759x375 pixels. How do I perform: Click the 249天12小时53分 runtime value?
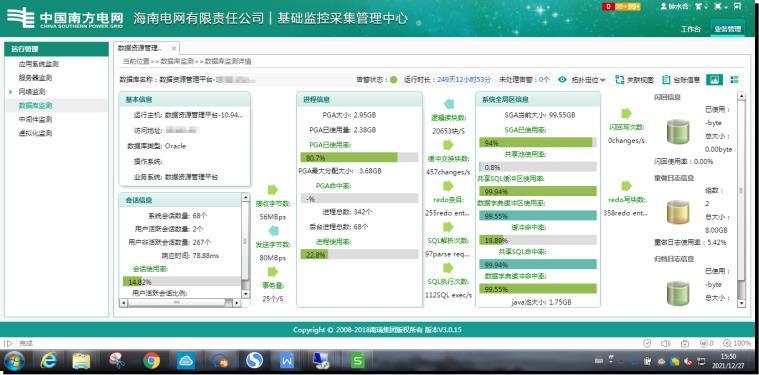pyautogui.click(x=464, y=80)
